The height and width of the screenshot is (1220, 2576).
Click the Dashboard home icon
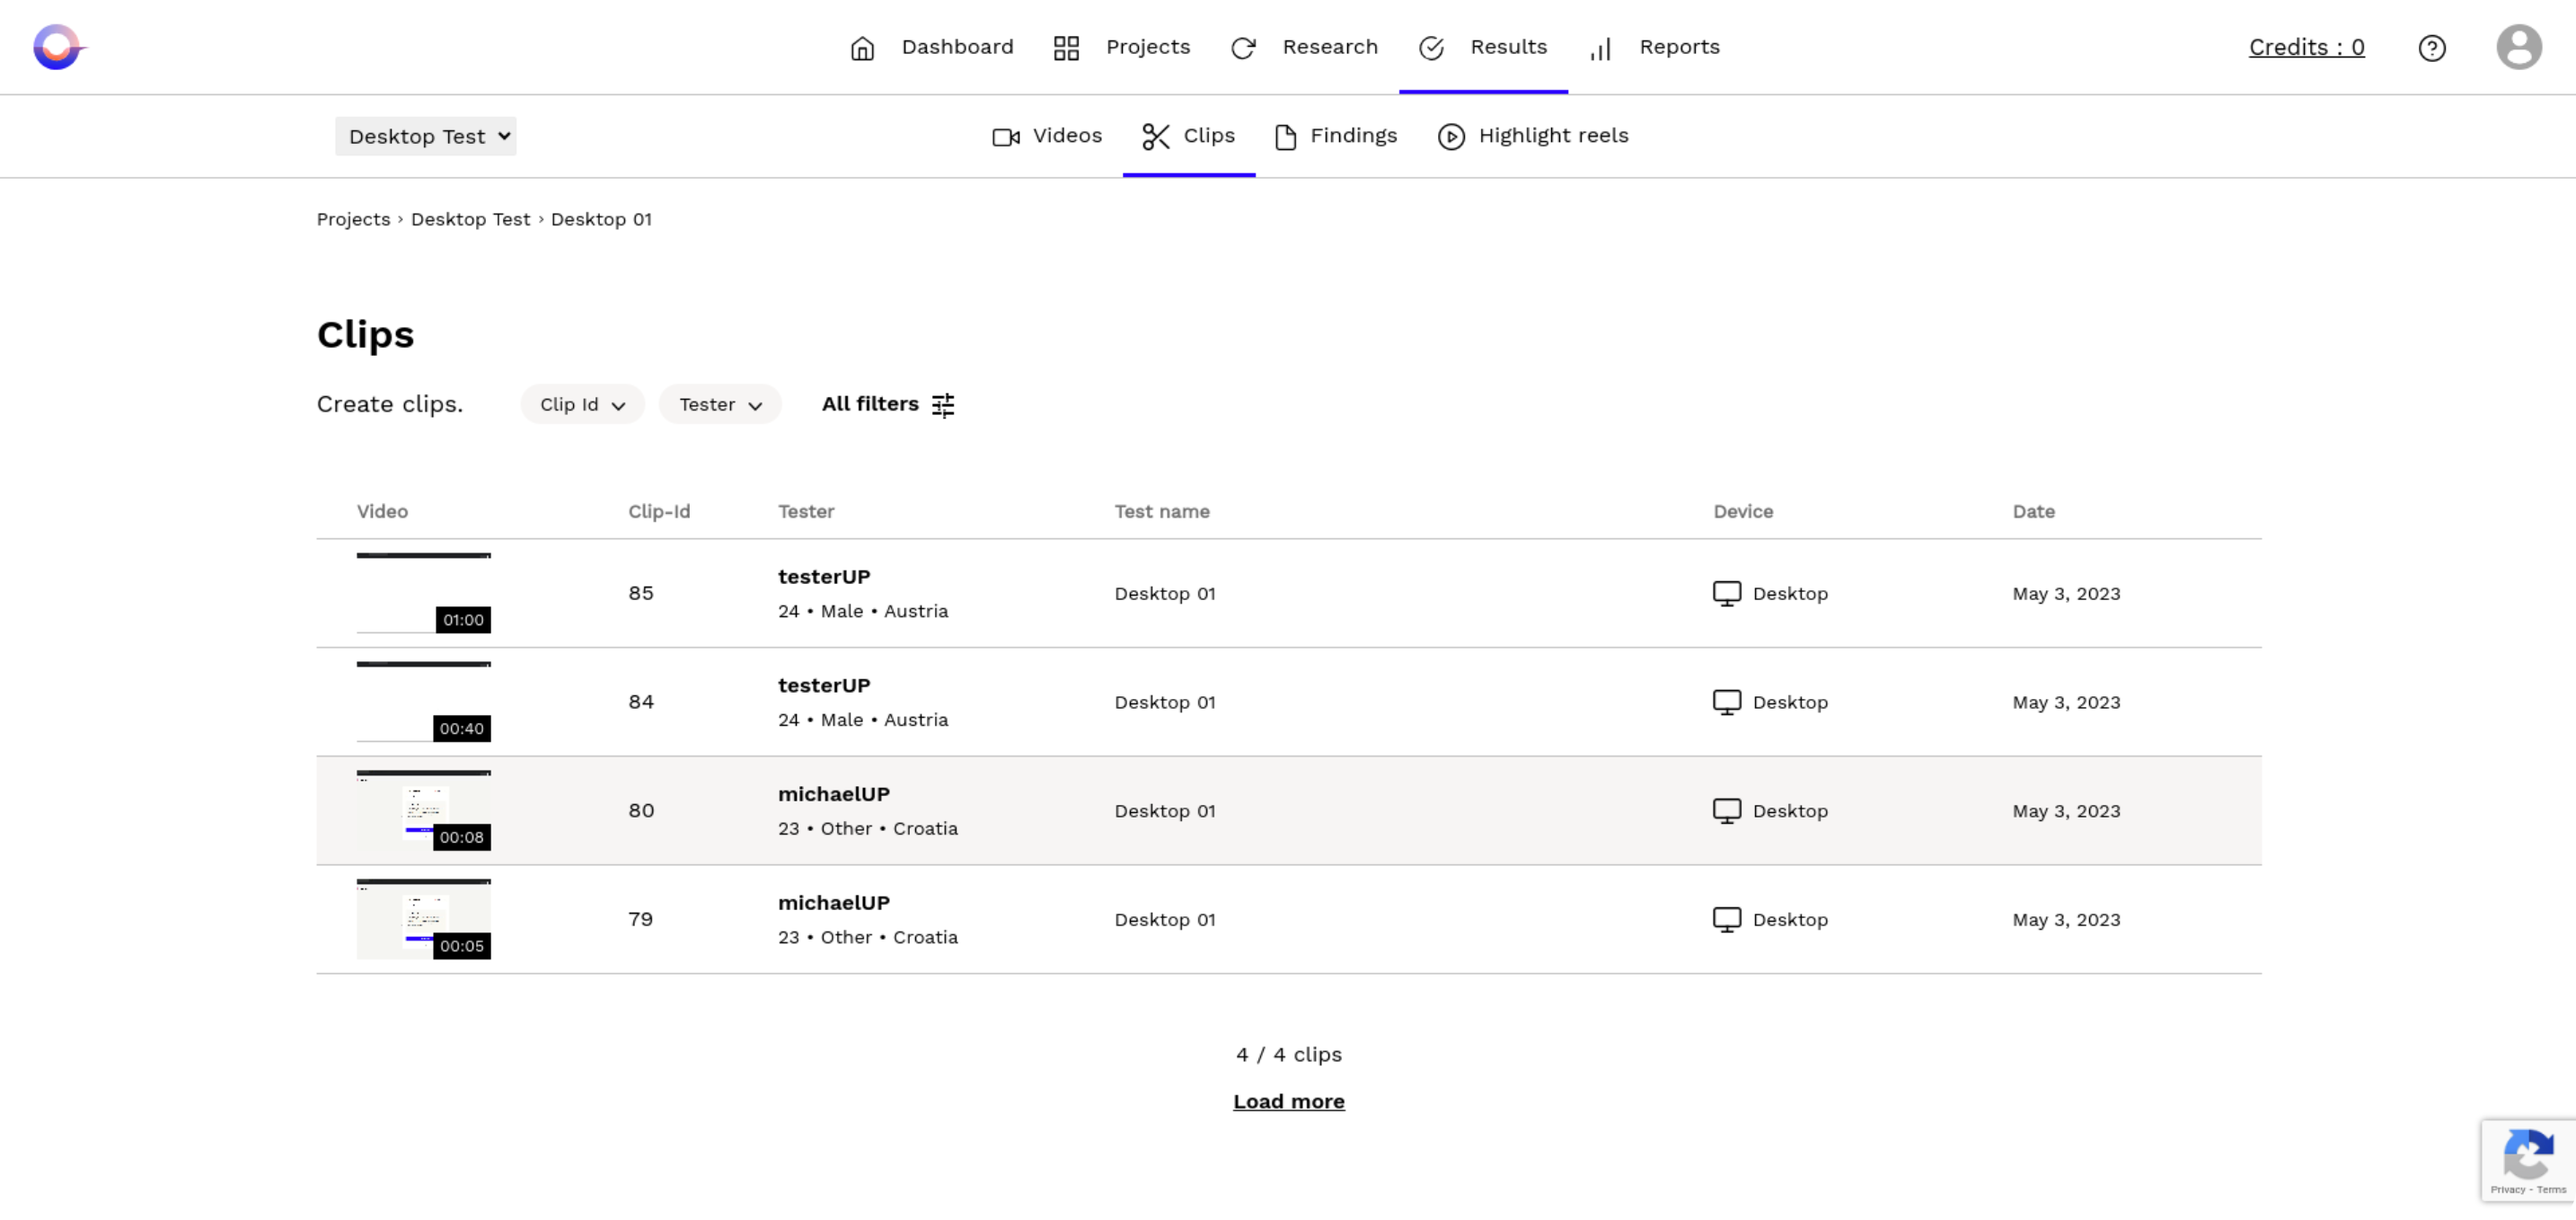coord(862,46)
